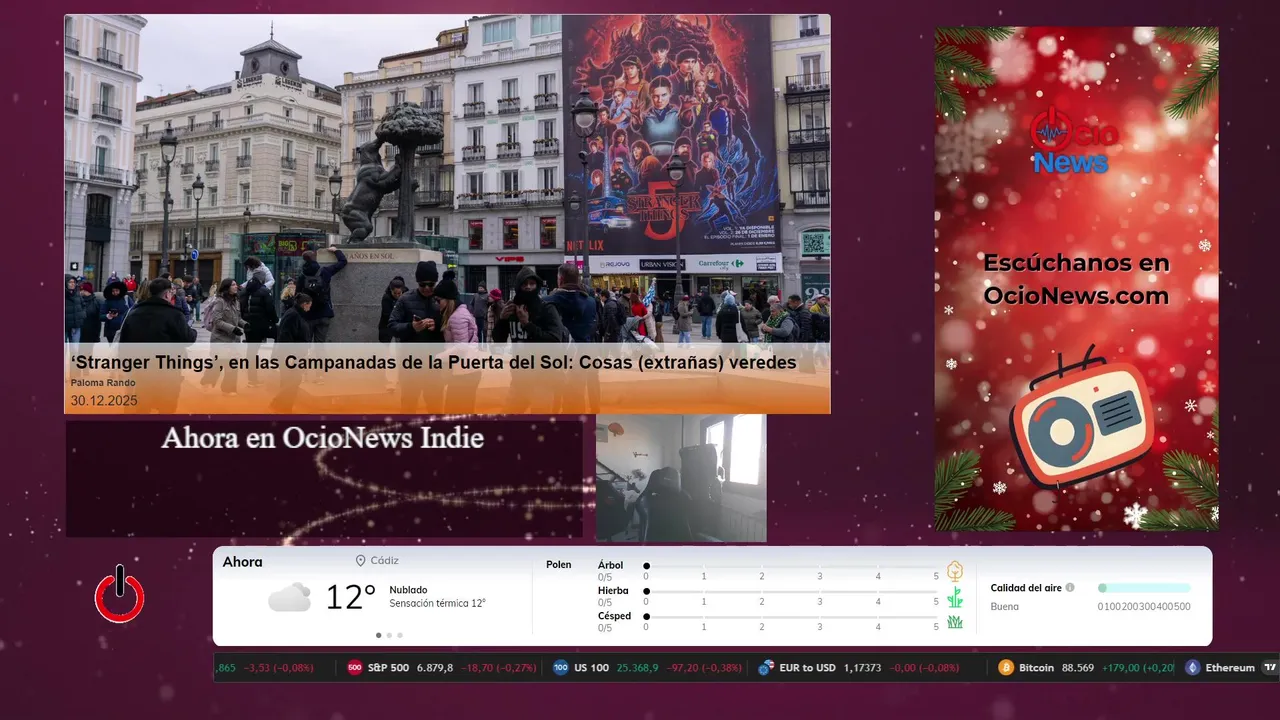
Task: Open the Bitcoin ticker label
Action: point(1036,667)
